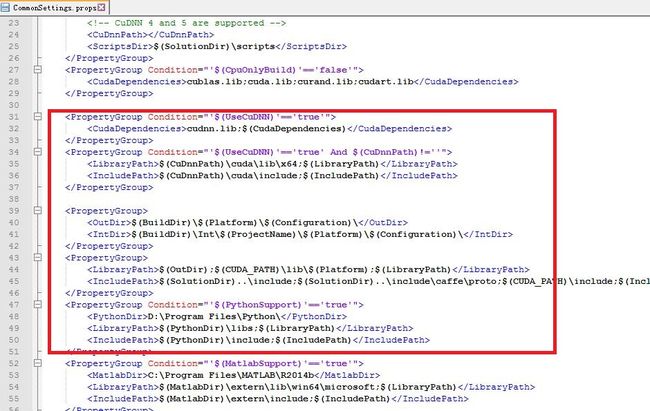Collapse the PythonSupport PropertyGroup fold at line 47
Viewport: 650px width, 411px height.
38,304
